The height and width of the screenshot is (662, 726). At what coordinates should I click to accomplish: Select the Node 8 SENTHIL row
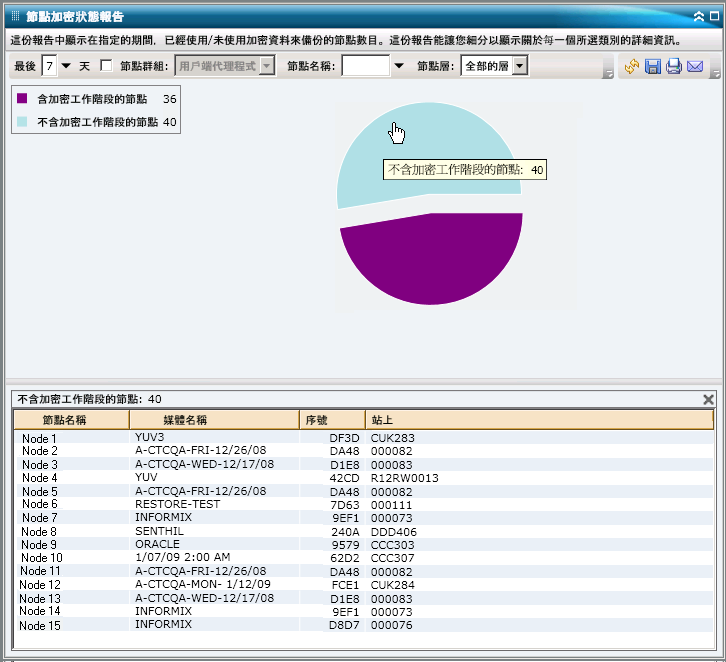click(x=160, y=531)
